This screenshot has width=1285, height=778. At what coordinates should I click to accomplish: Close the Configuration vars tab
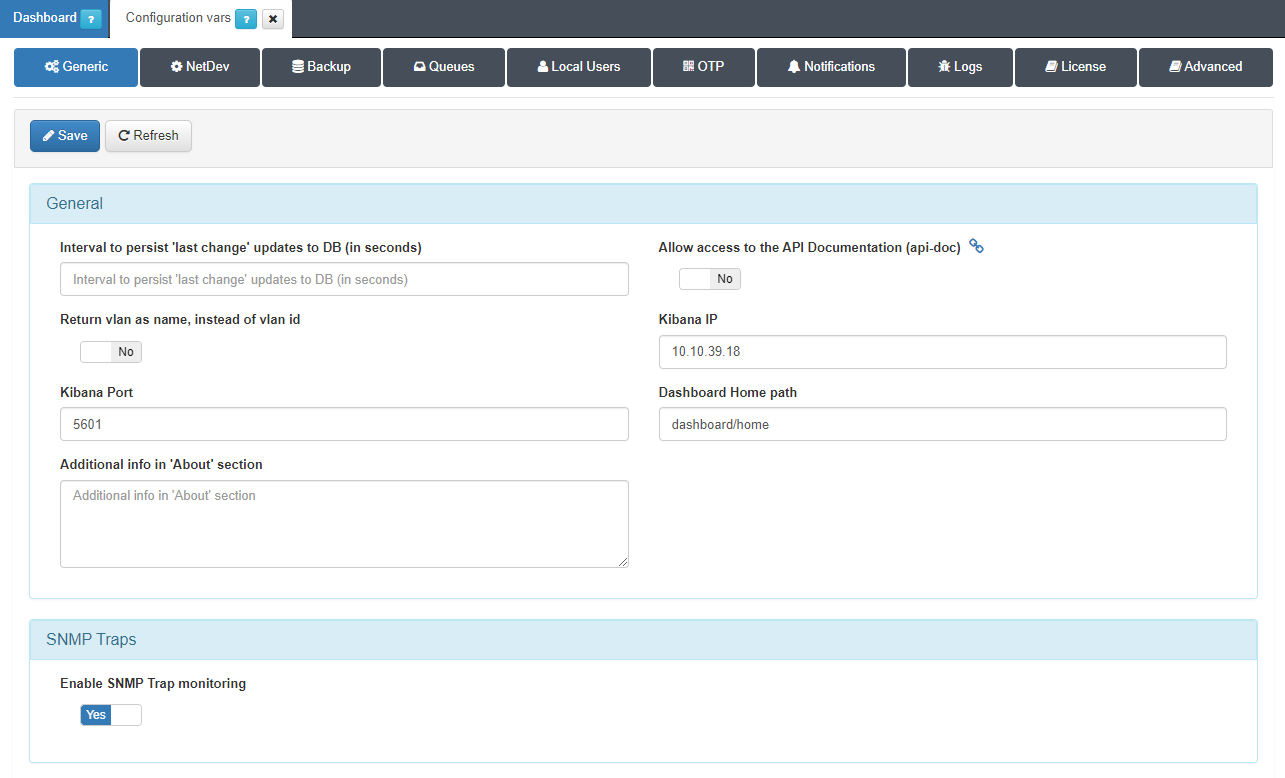pos(272,19)
